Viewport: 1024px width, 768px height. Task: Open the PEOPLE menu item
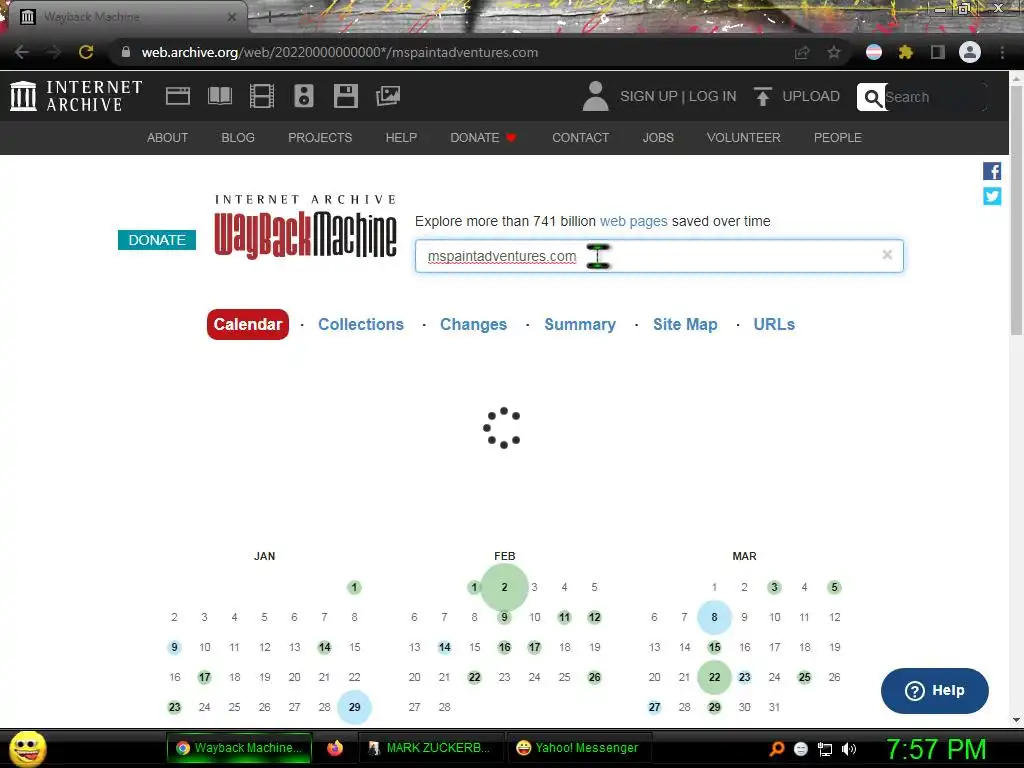point(838,138)
